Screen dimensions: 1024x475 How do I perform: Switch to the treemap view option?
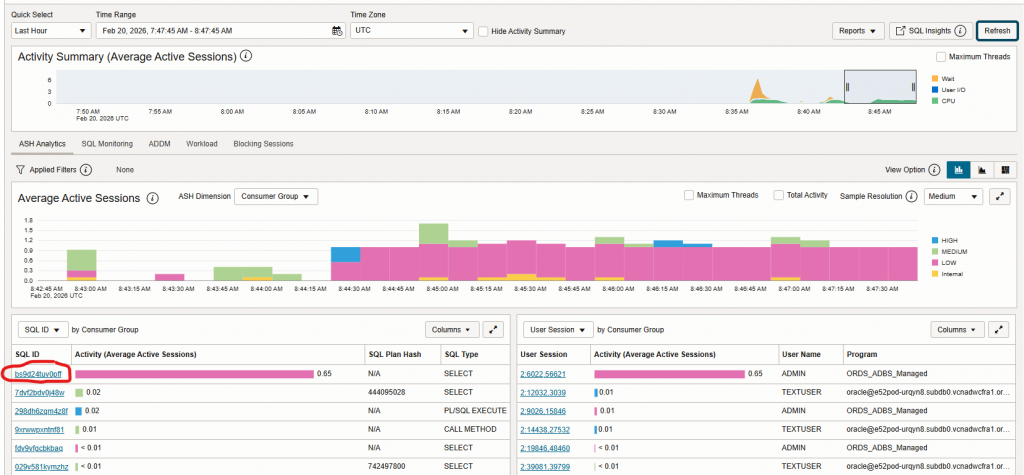click(x=1005, y=171)
